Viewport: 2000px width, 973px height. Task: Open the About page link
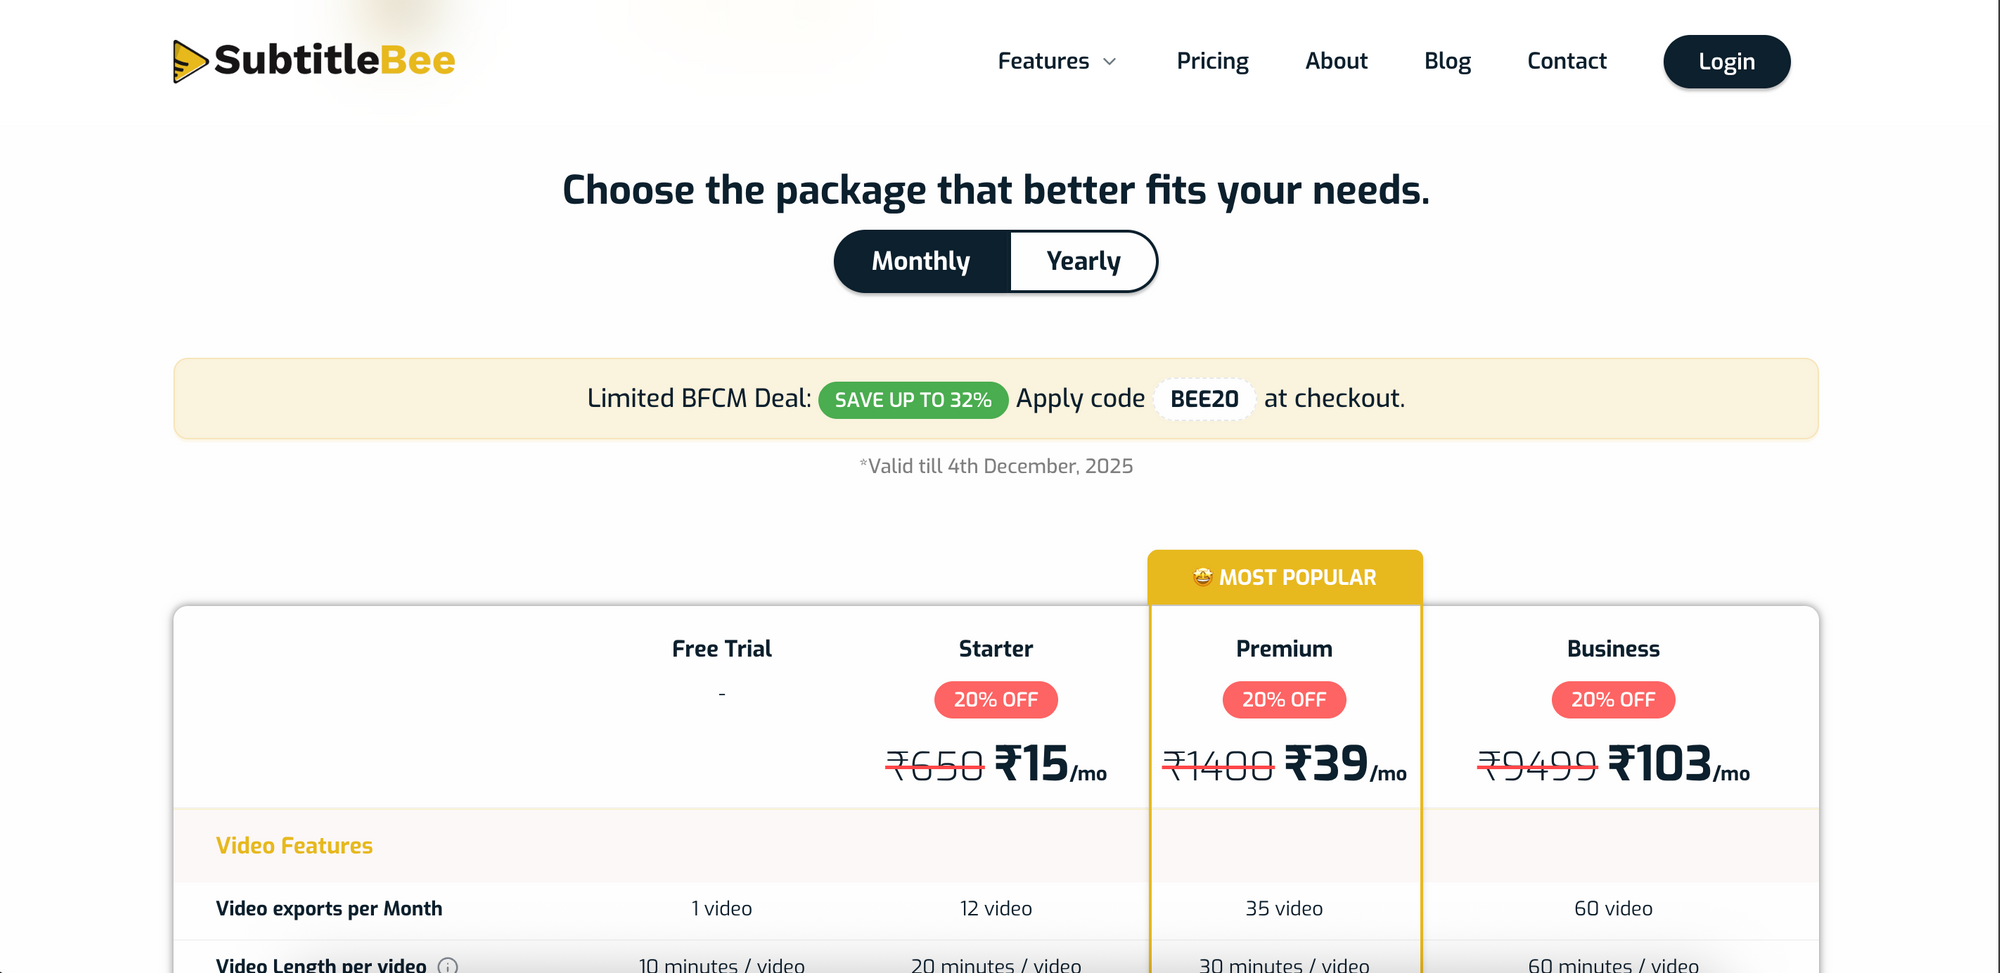1336,62
